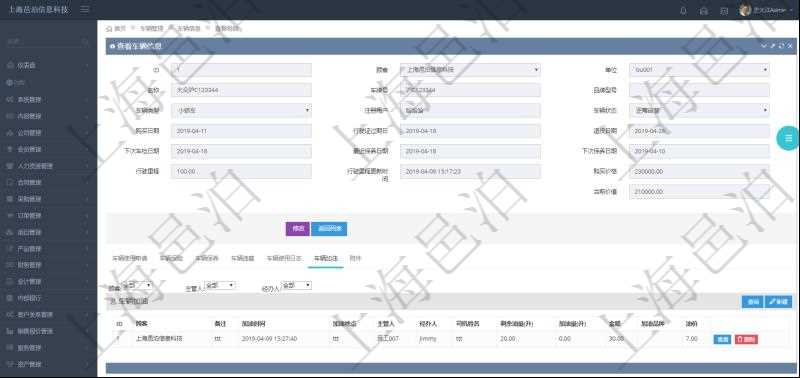Click the purple 修改 button
800x378 pixels.
297,229
